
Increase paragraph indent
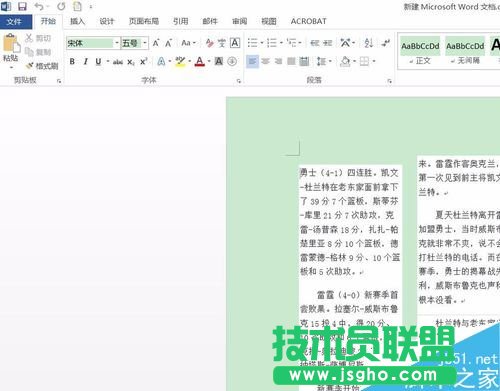click(328, 43)
